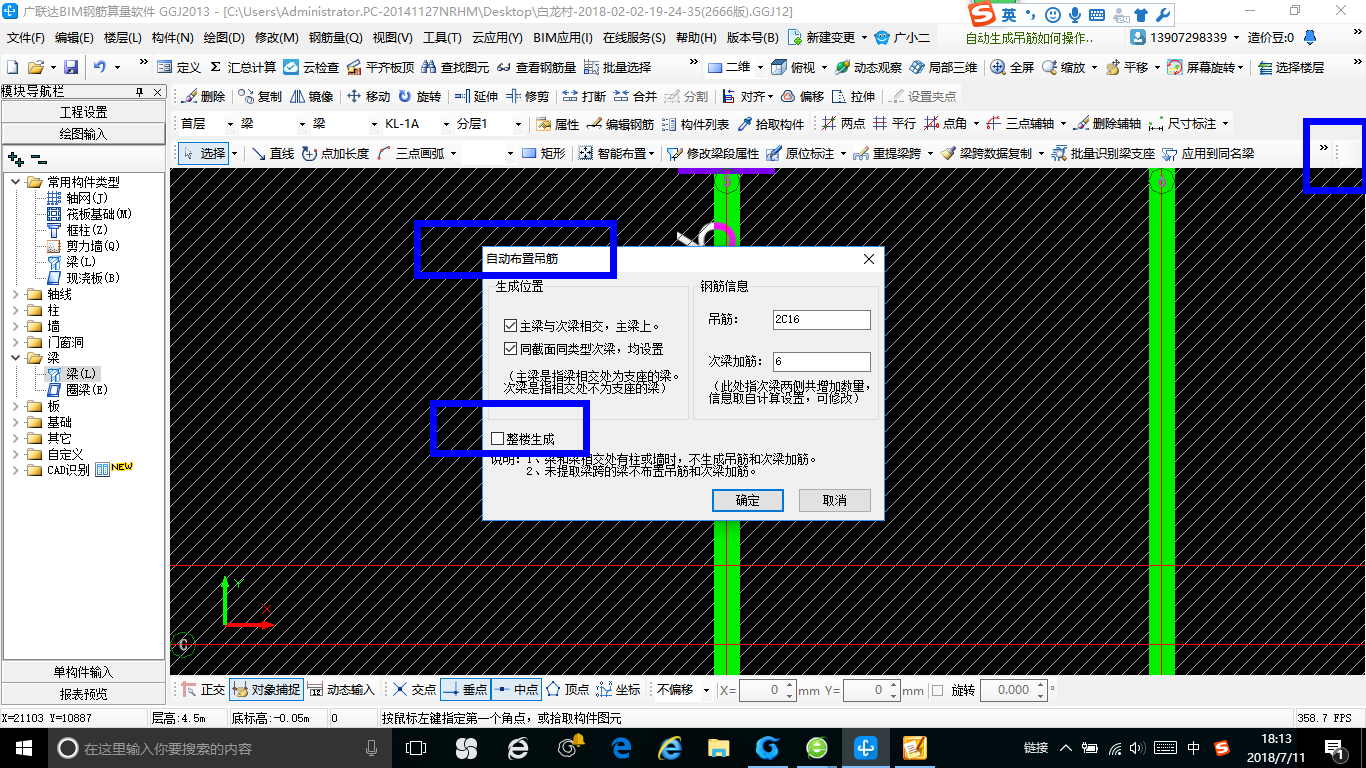Select the 移动 move tool
Screen dimensions: 1366x768
tap(368, 97)
